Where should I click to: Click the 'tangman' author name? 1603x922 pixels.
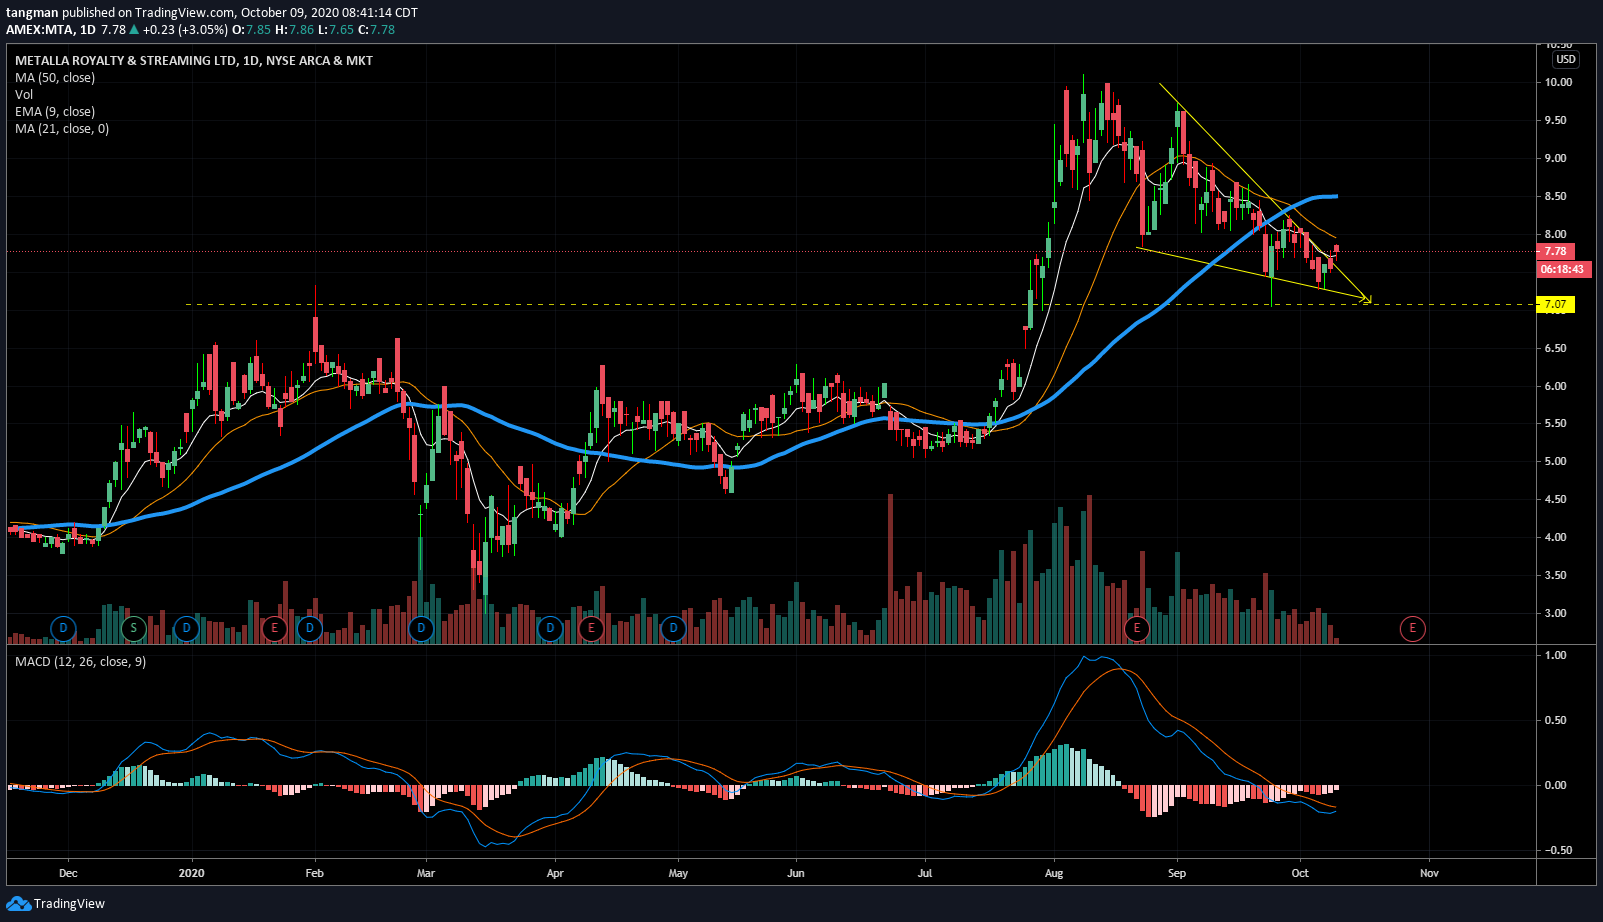click(32, 13)
